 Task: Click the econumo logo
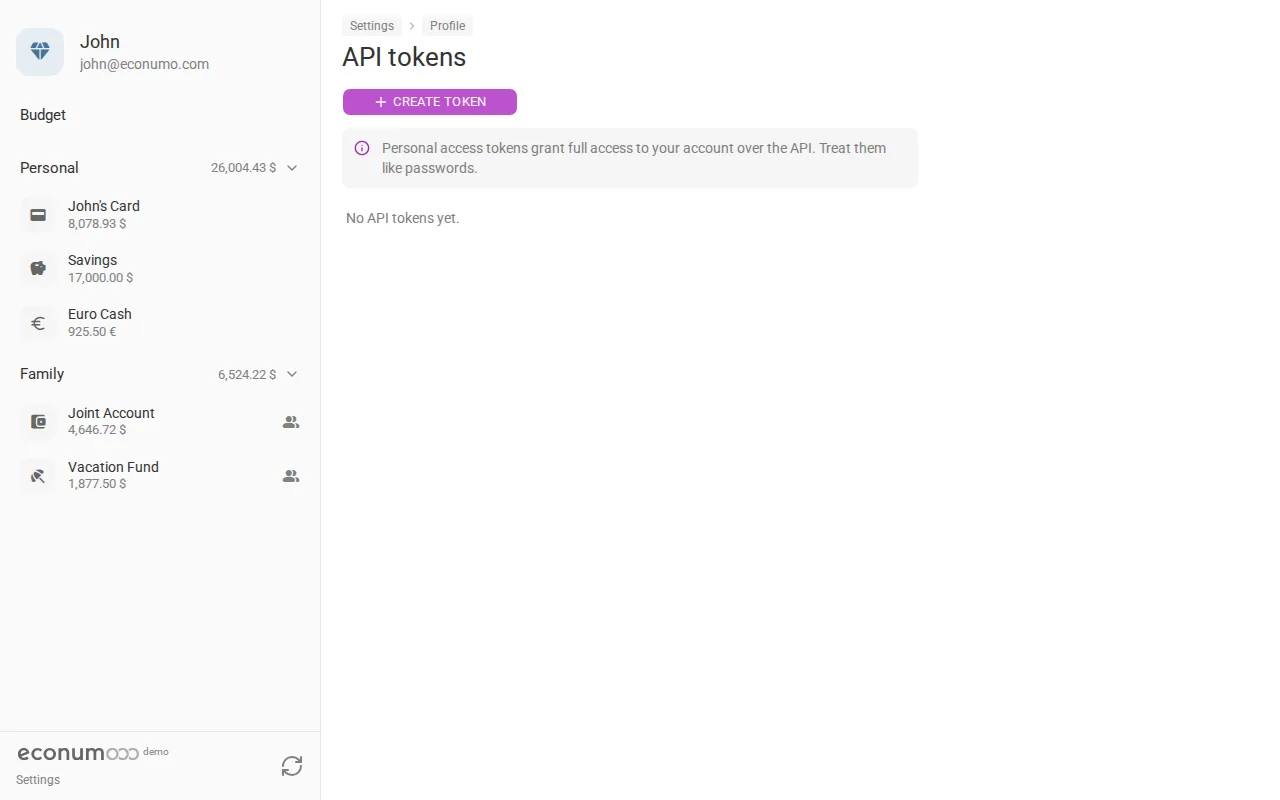pyautogui.click(x=78, y=753)
